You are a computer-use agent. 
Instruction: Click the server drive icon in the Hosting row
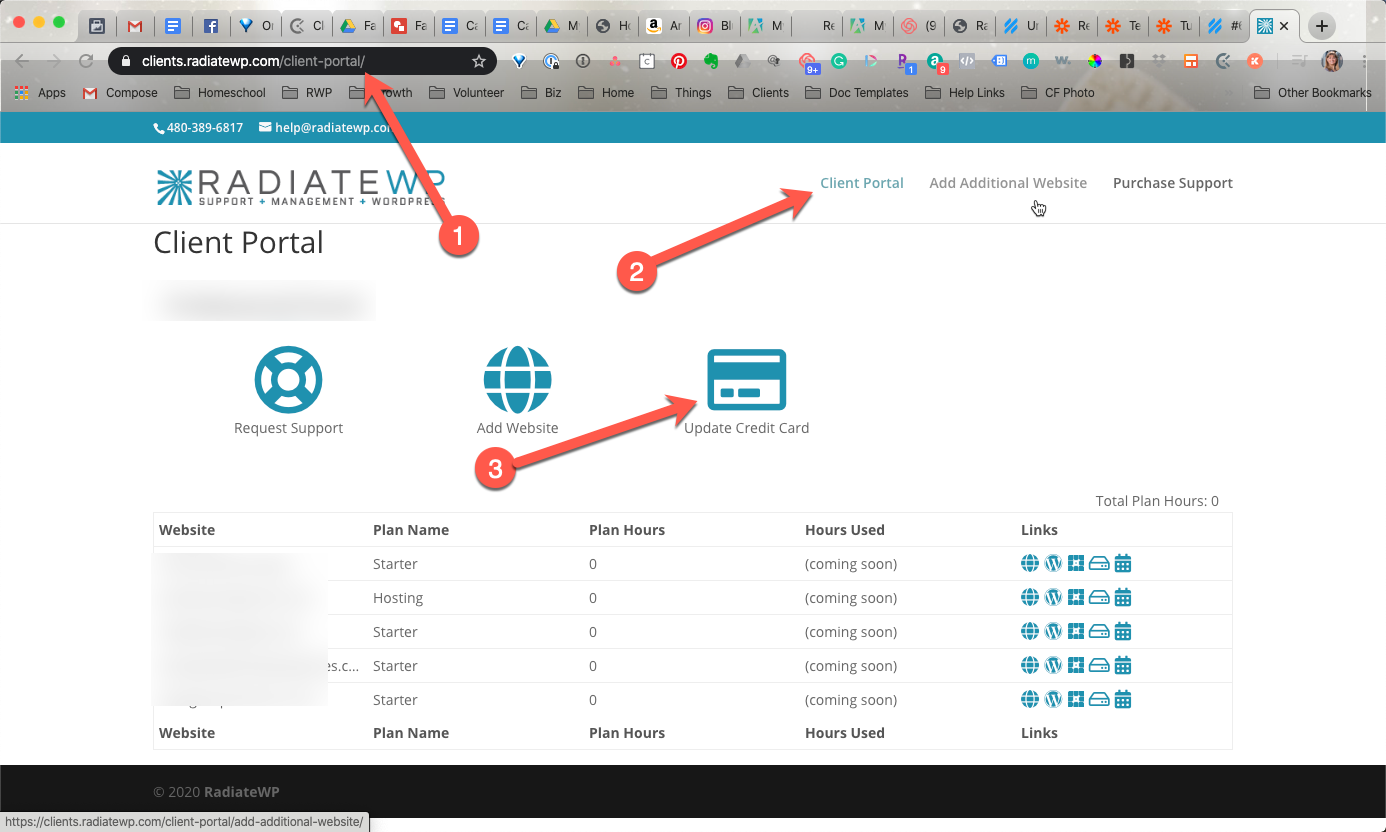[1099, 598]
